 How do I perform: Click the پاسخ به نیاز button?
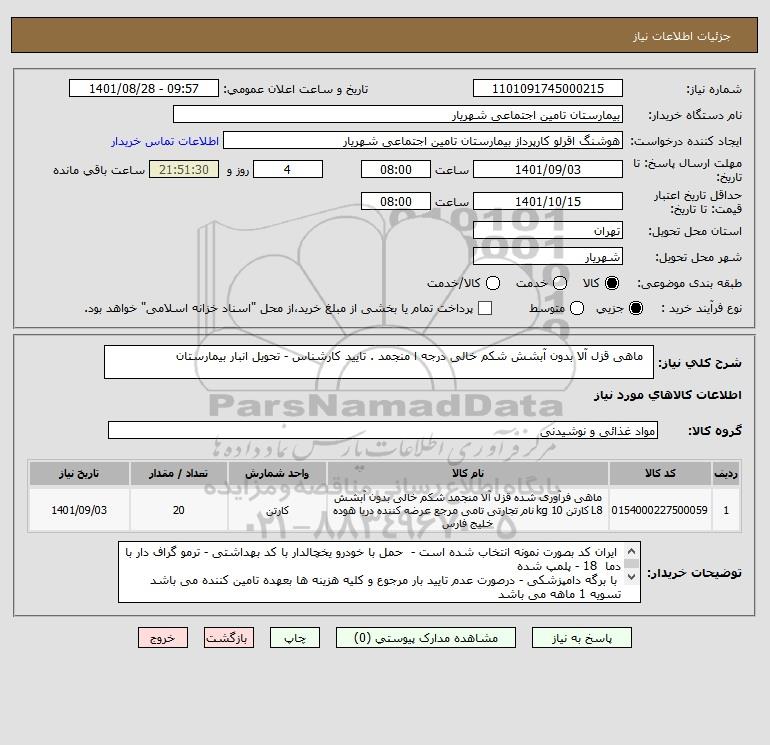click(x=582, y=638)
